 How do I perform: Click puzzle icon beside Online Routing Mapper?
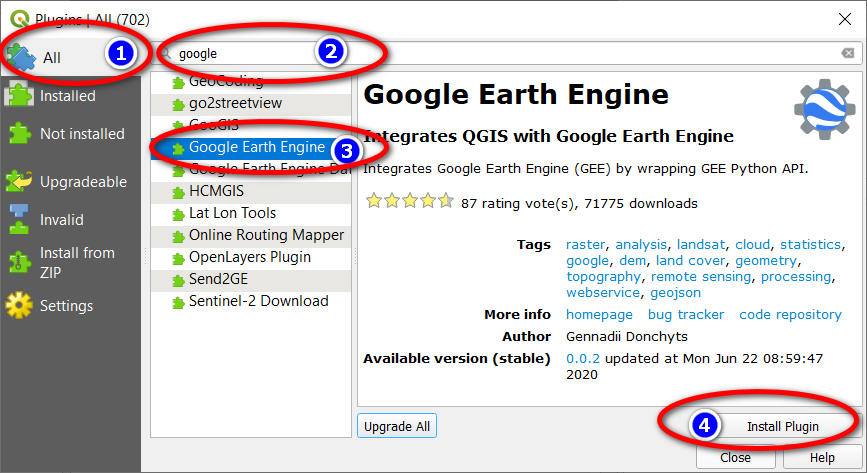178,237
